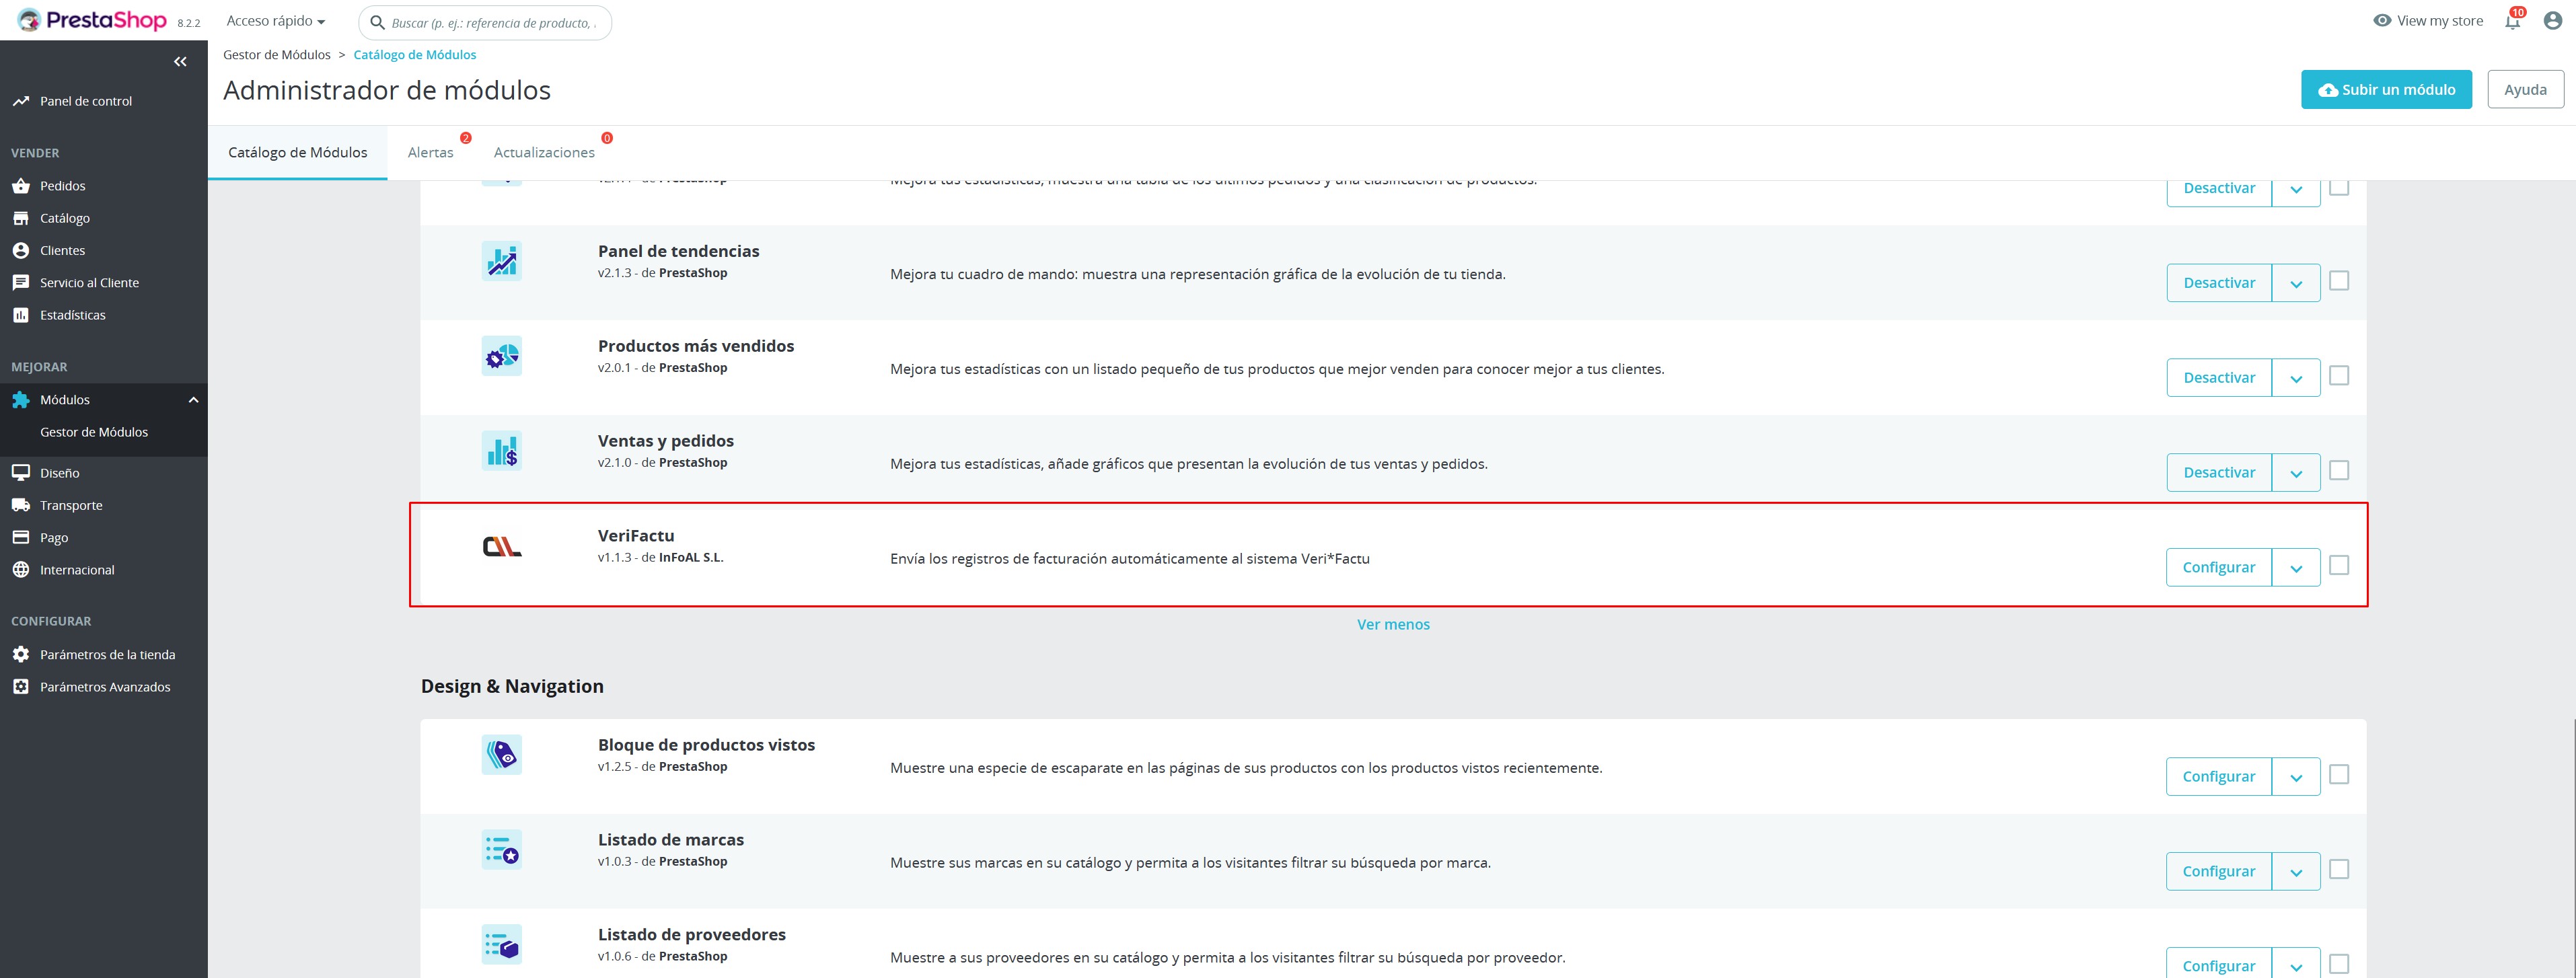Desactivar the Panel de tendencias module
This screenshot has width=2576, height=978.
tap(2218, 283)
